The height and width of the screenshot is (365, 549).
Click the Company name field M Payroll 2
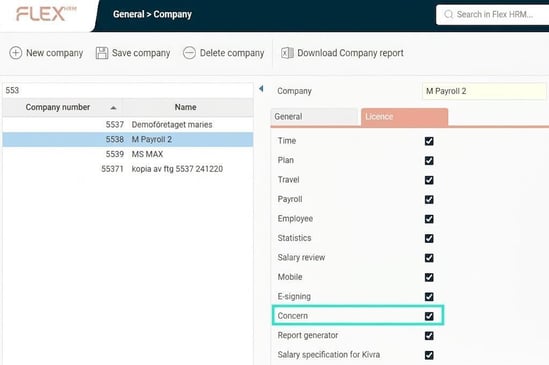[x=484, y=91]
